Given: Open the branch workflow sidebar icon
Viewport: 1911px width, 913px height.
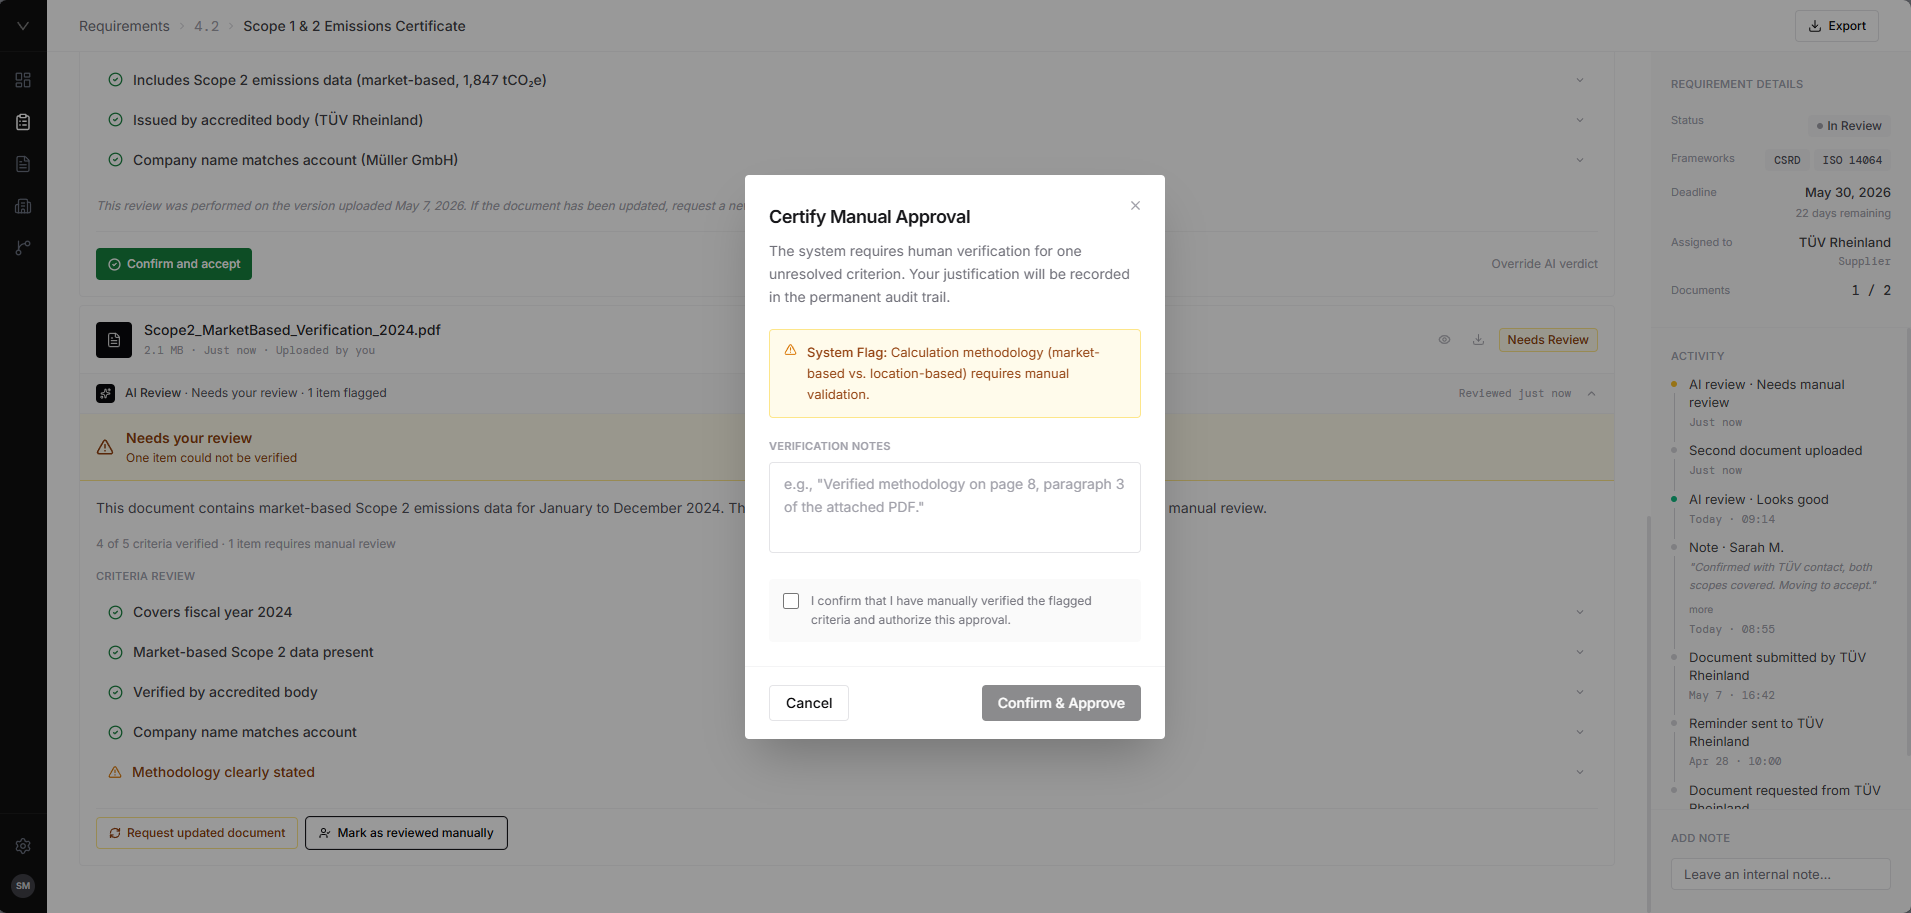Looking at the screenshot, I should (x=23, y=247).
